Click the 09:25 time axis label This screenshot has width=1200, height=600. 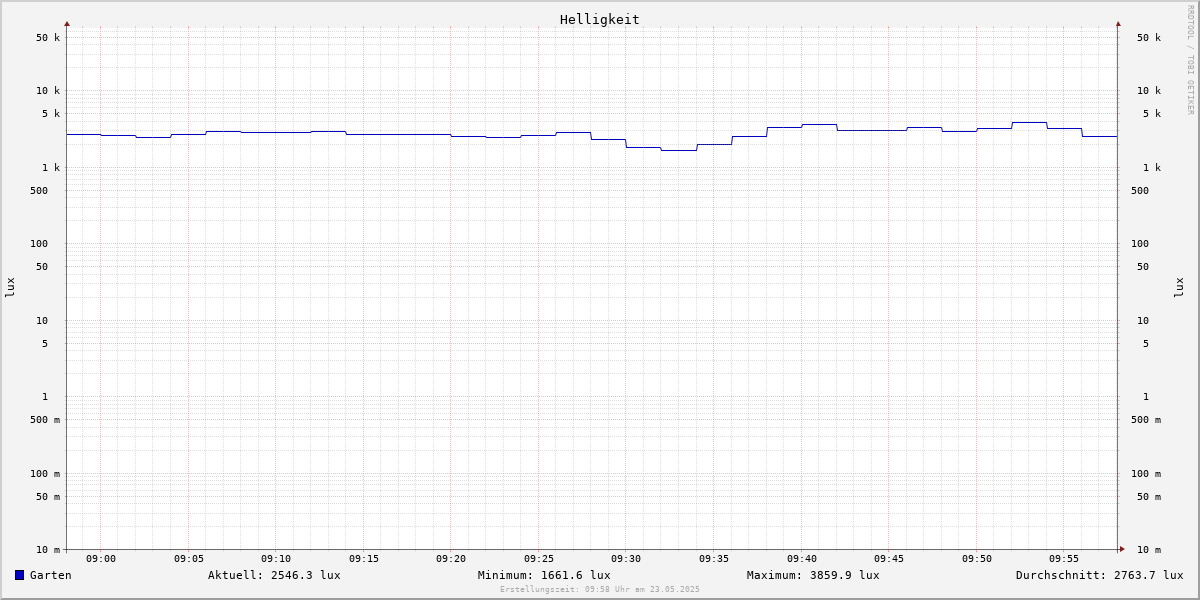(539, 559)
